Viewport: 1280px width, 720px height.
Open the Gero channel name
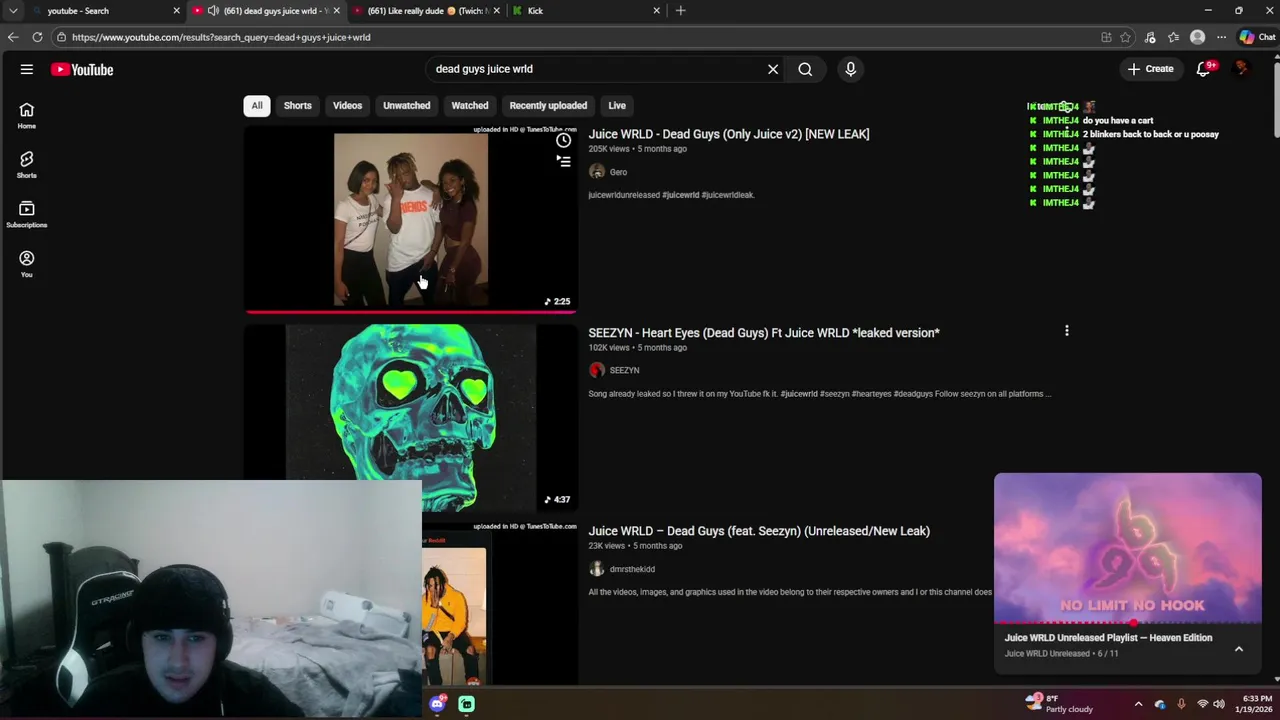click(618, 172)
